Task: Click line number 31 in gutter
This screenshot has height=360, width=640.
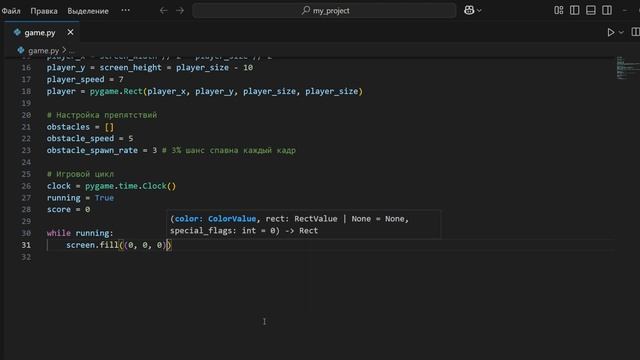Action: 26,245
